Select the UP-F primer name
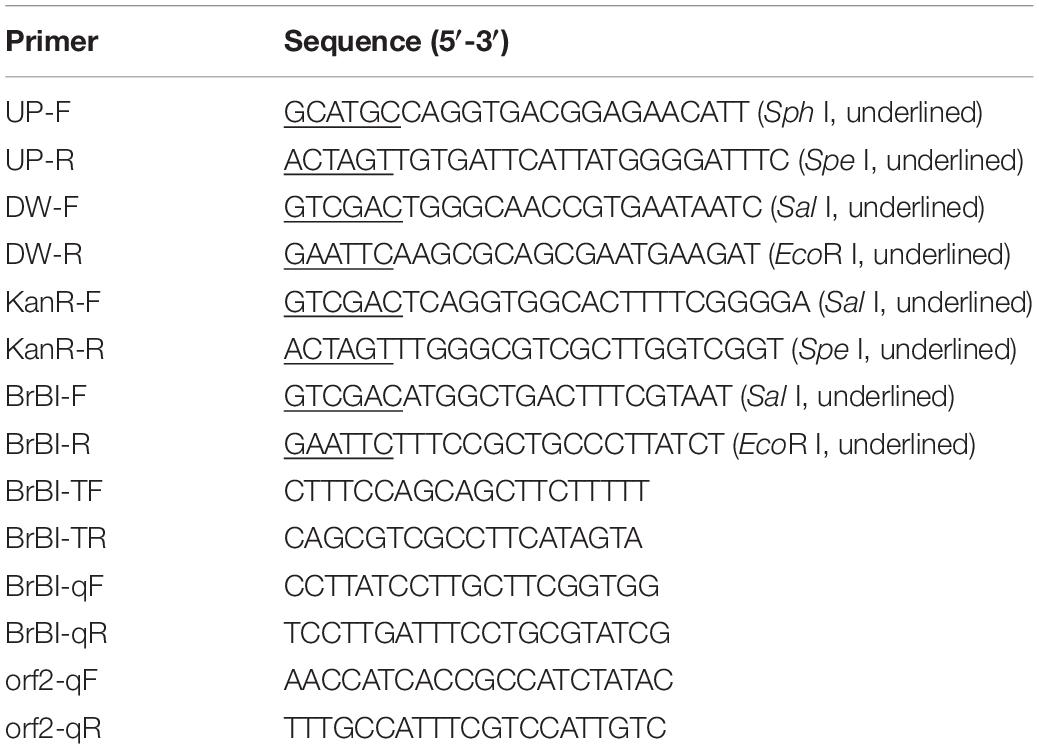The image size is (1039, 749). [38, 112]
